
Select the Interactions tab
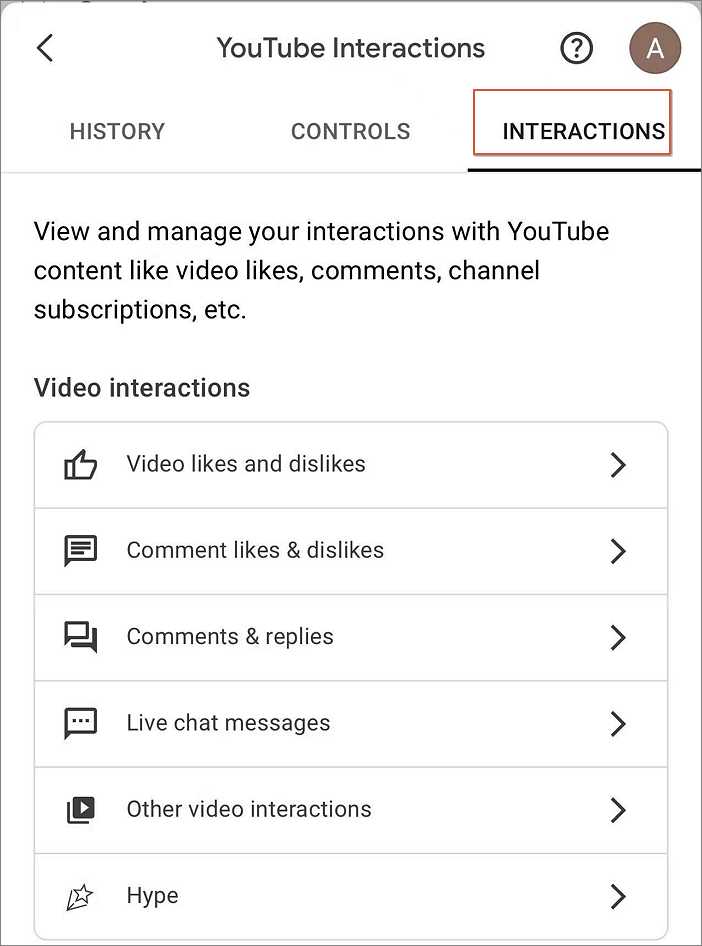[583, 131]
